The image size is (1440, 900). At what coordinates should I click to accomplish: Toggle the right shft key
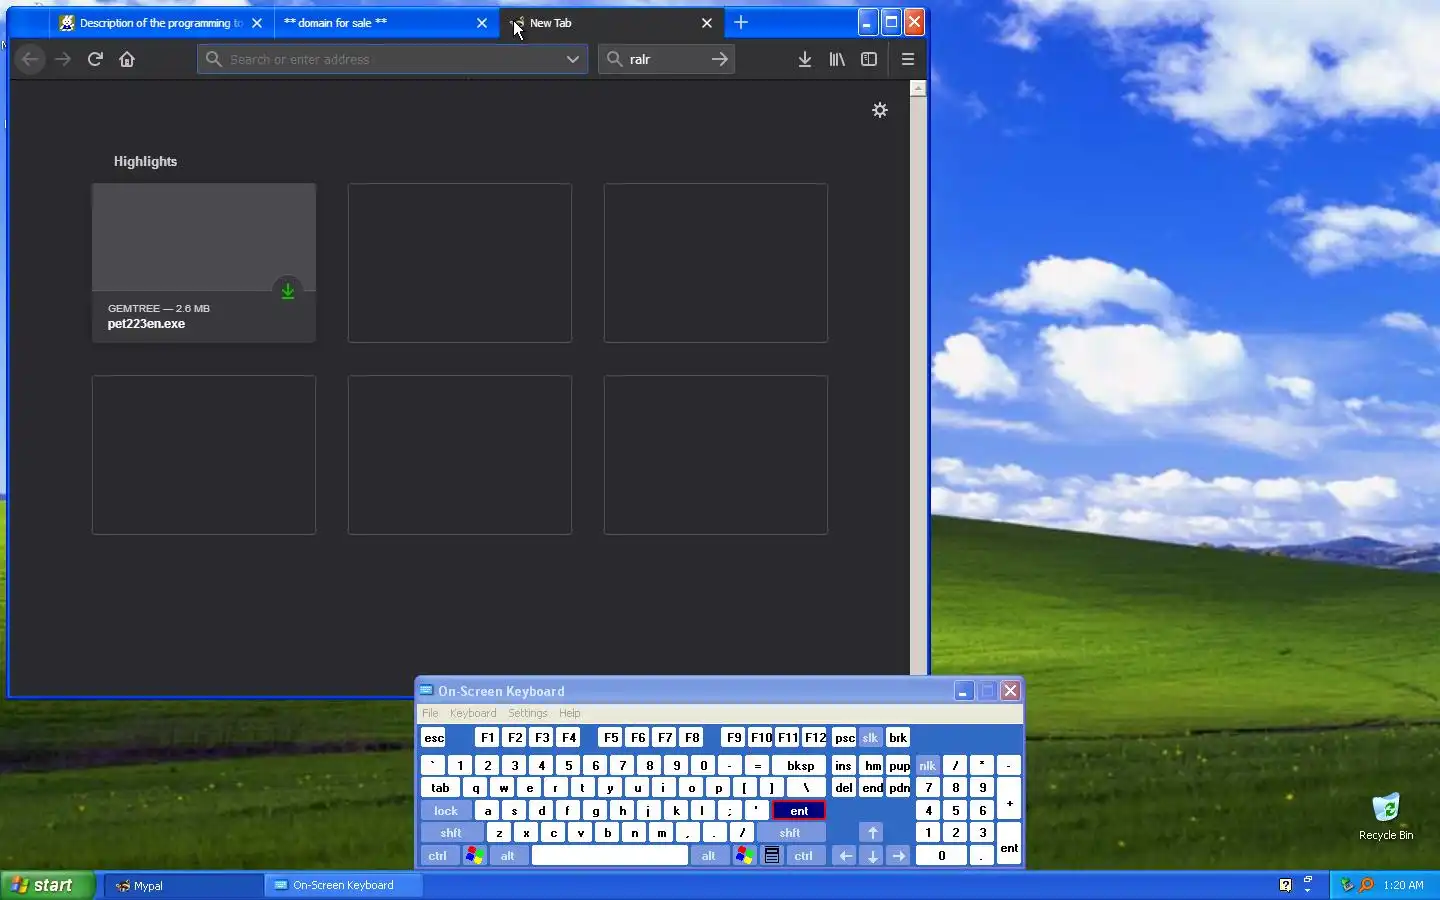(x=790, y=833)
